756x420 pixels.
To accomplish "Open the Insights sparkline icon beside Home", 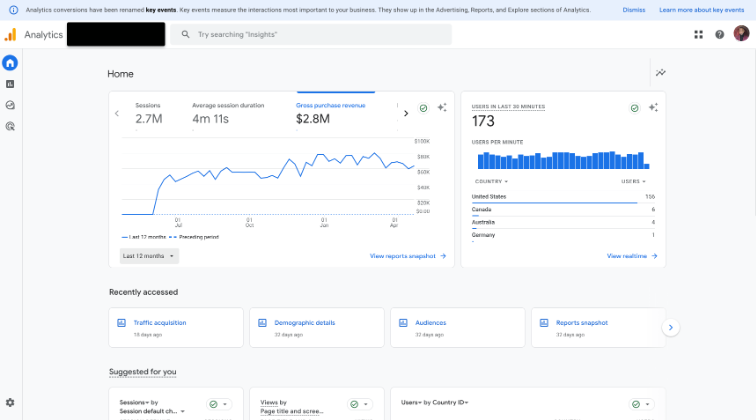I will click(661, 73).
